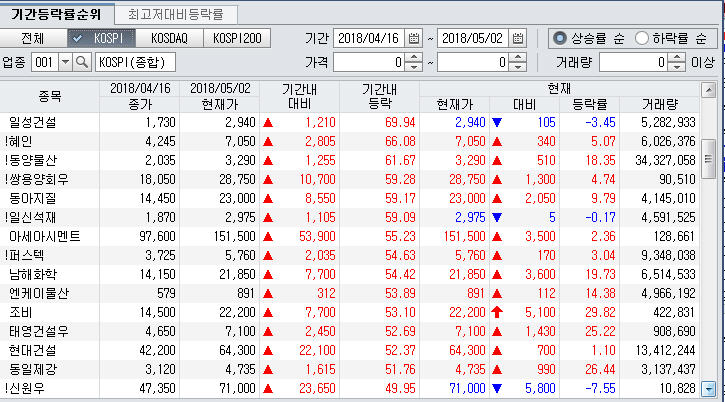This screenshot has height=402, width=725.
Task: Increase minimum price with up stepper
Action: coord(414,57)
